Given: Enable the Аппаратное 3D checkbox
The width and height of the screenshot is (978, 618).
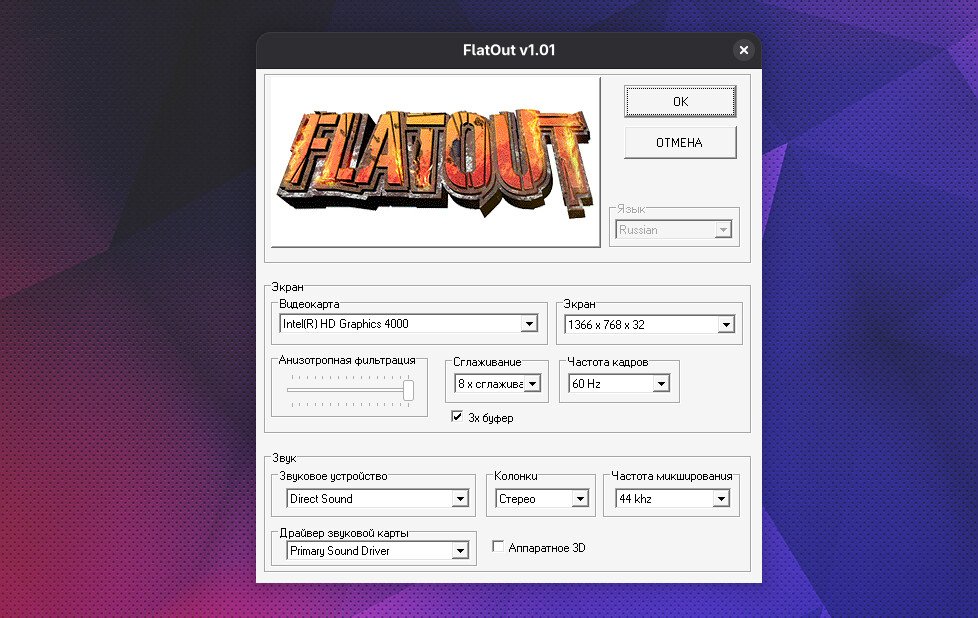Looking at the screenshot, I should [x=498, y=547].
